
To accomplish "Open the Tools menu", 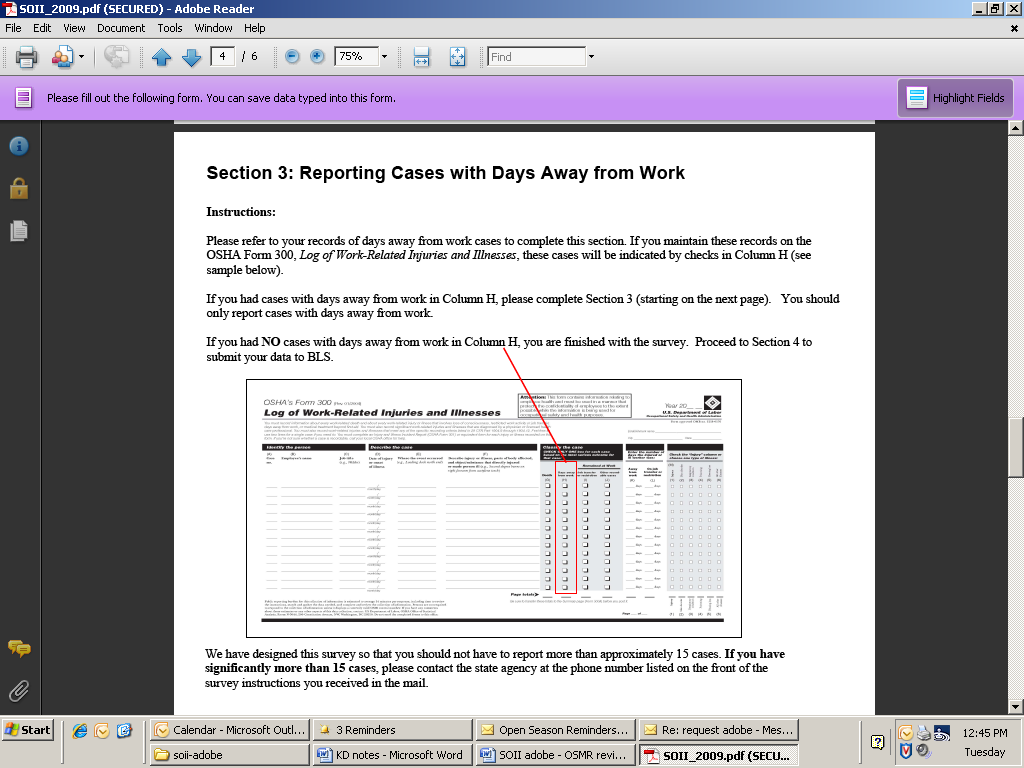I will [170, 28].
